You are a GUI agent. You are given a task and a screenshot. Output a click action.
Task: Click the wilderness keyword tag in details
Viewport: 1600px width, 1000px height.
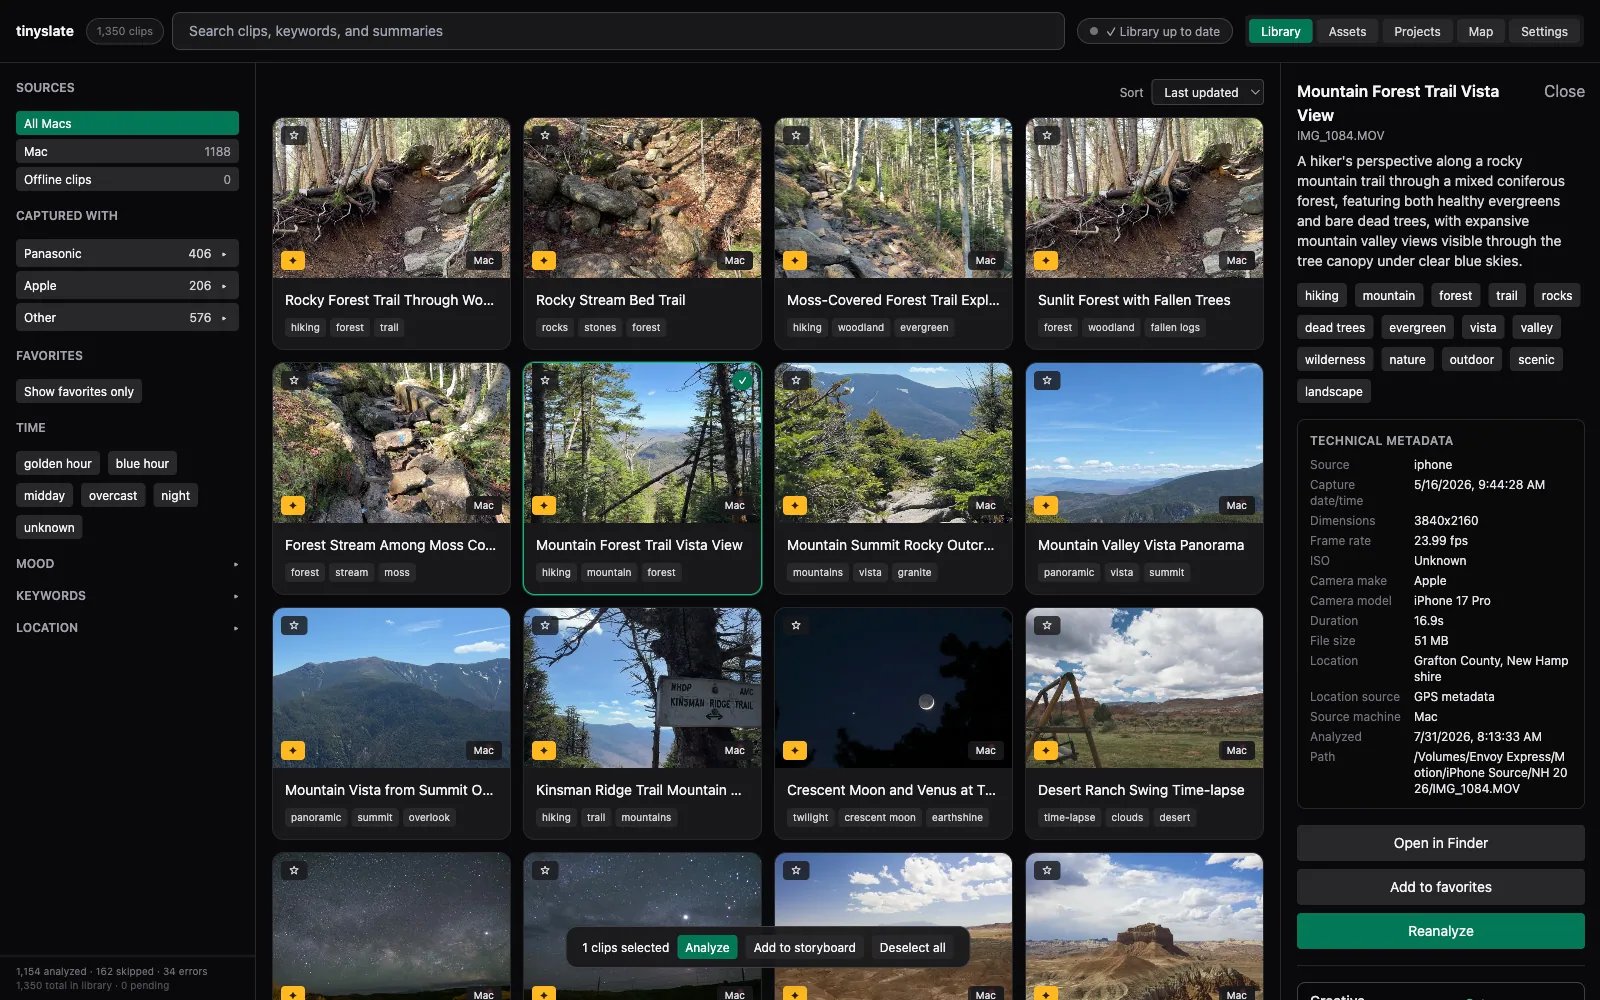(x=1334, y=359)
